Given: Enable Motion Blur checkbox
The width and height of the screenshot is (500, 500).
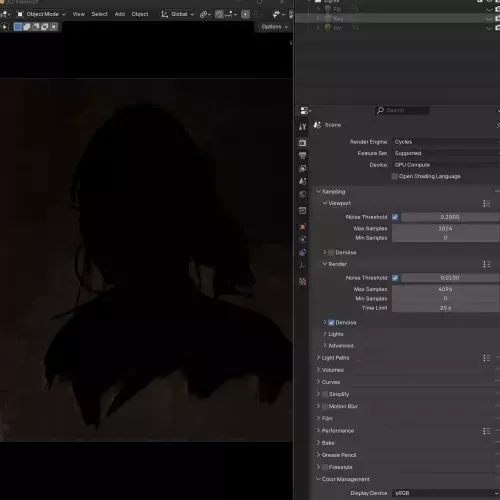Looking at the screenshot, I should 325,406.
